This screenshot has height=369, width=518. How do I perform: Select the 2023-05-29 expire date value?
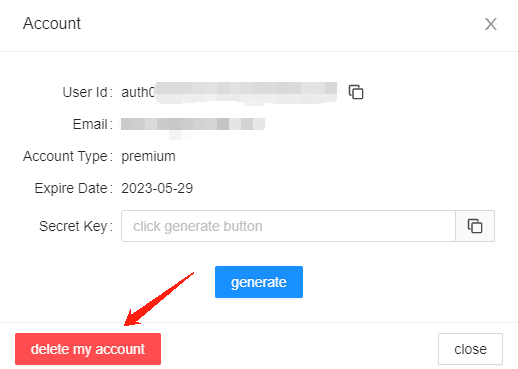pos(157,188)
